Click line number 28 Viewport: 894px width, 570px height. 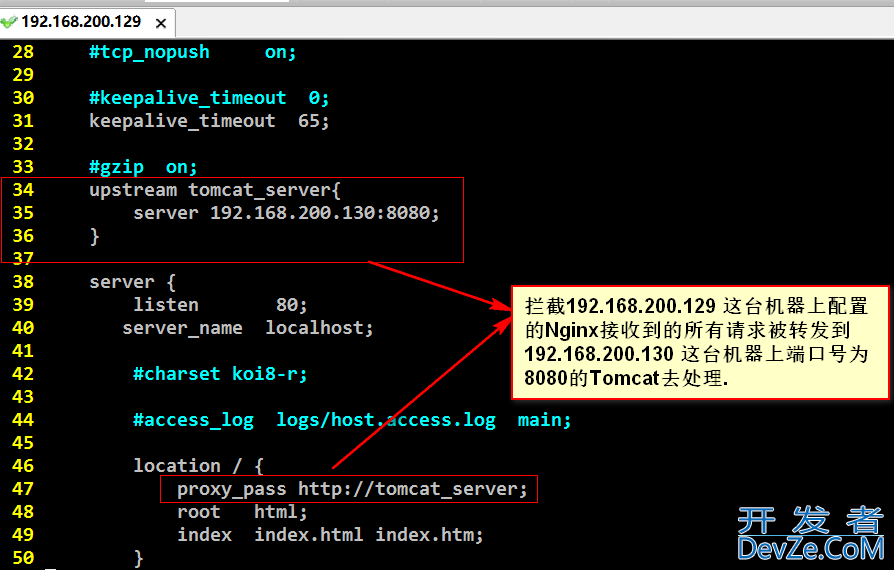23,52
